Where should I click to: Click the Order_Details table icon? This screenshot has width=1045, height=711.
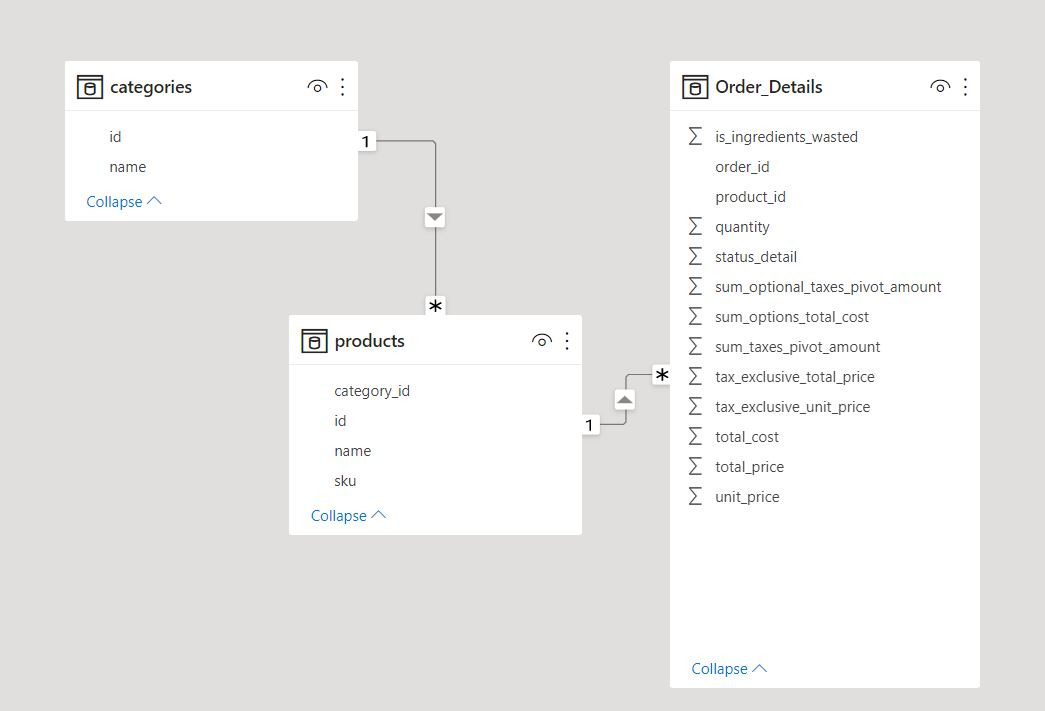tap(695, 87)
